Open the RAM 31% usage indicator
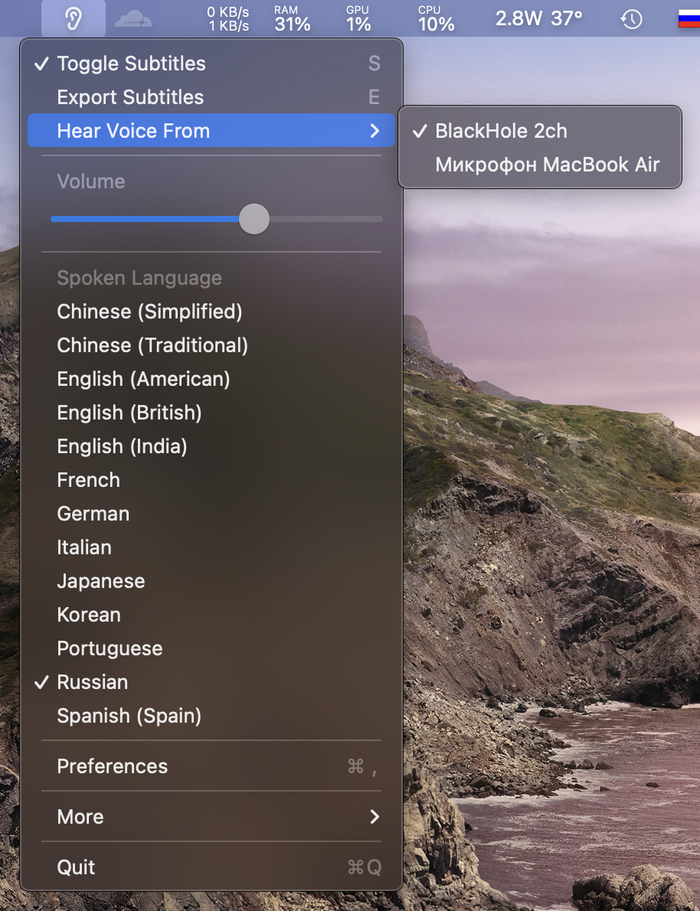The height and width of the screenshot is (911, 700). click(x=292, y=19)
